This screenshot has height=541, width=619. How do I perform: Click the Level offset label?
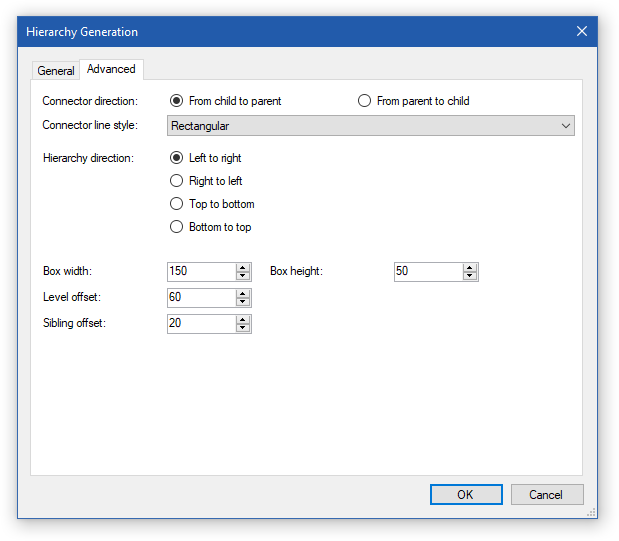click(72, 297)
